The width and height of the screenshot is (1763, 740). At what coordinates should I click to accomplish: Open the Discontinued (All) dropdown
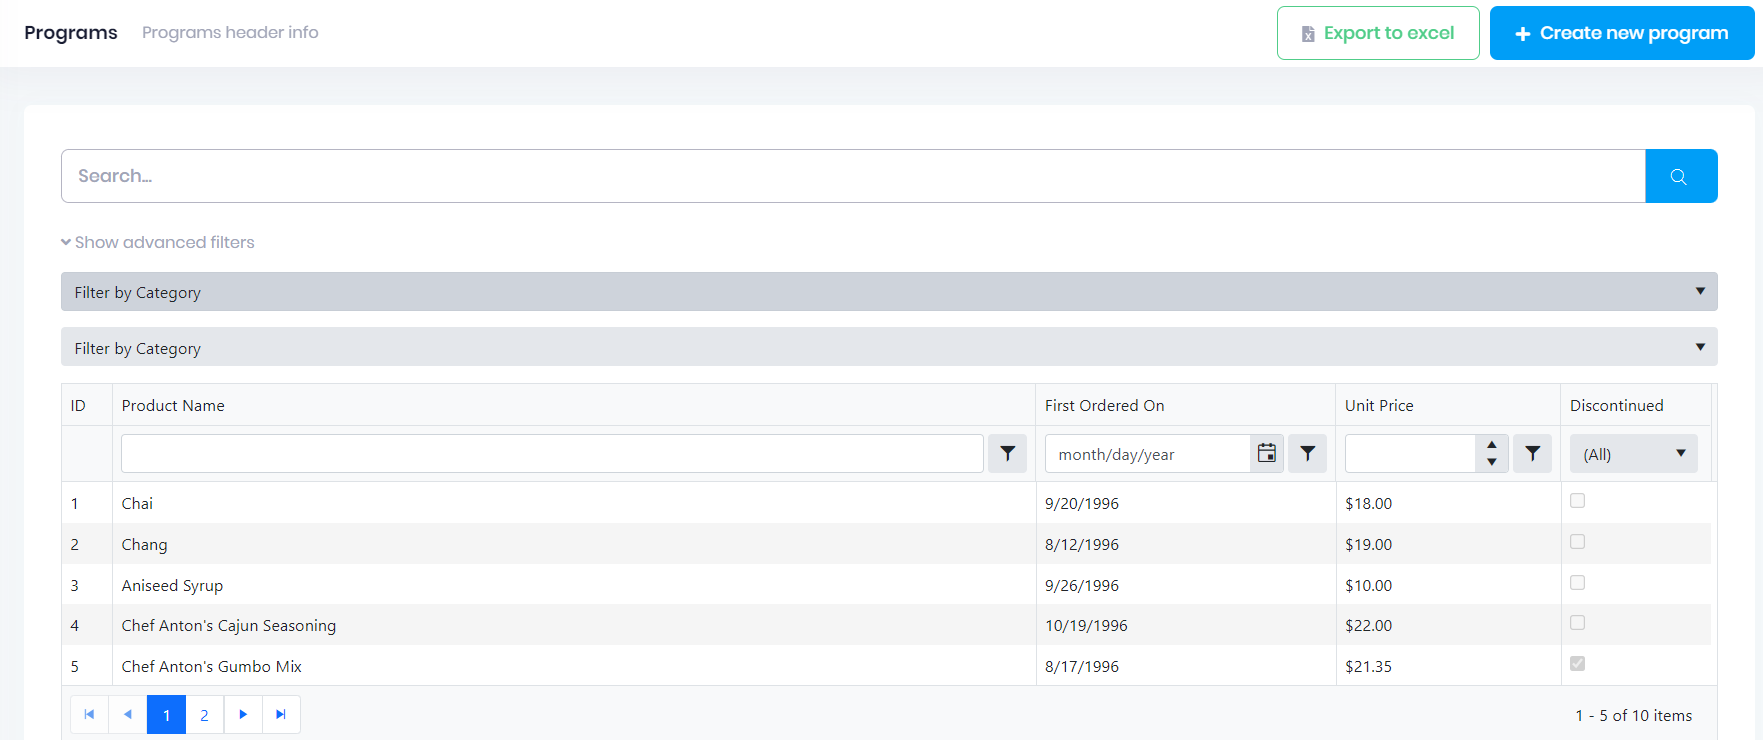pos(1633,454)
